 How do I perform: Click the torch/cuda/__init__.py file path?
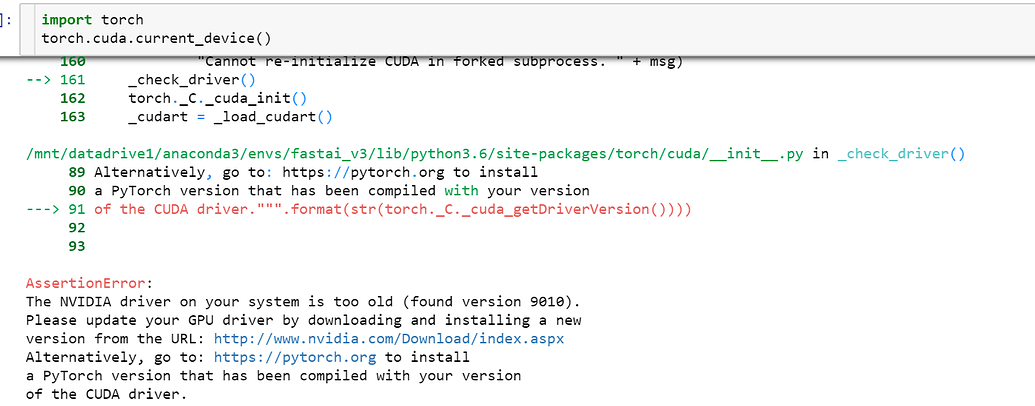(416, 153)
